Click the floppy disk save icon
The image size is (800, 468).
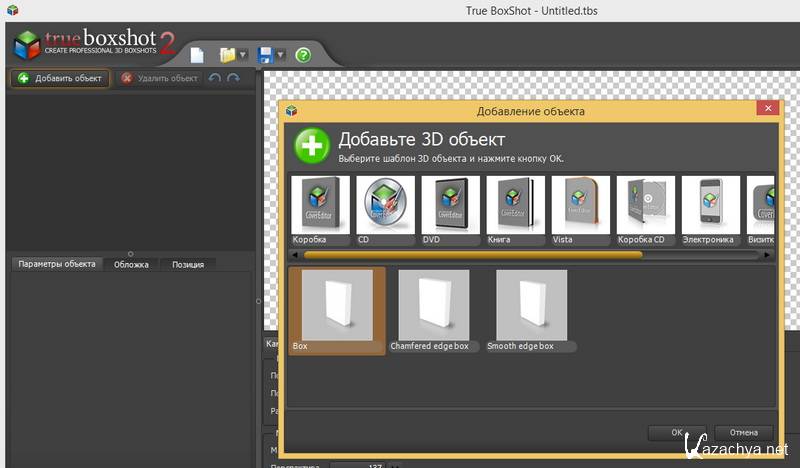(265, 54)
